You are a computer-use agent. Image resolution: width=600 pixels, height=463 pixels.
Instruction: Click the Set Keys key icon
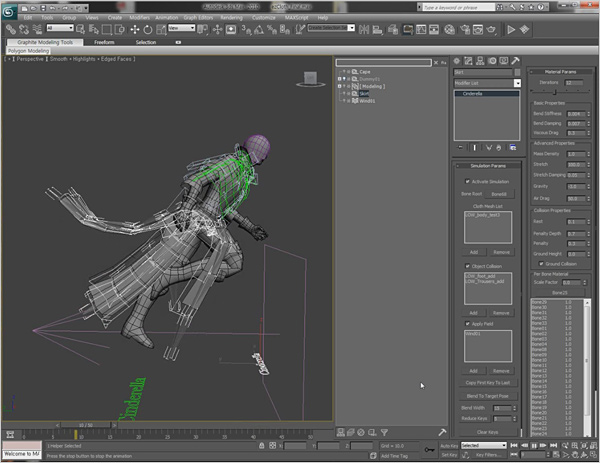coord(429,450)
